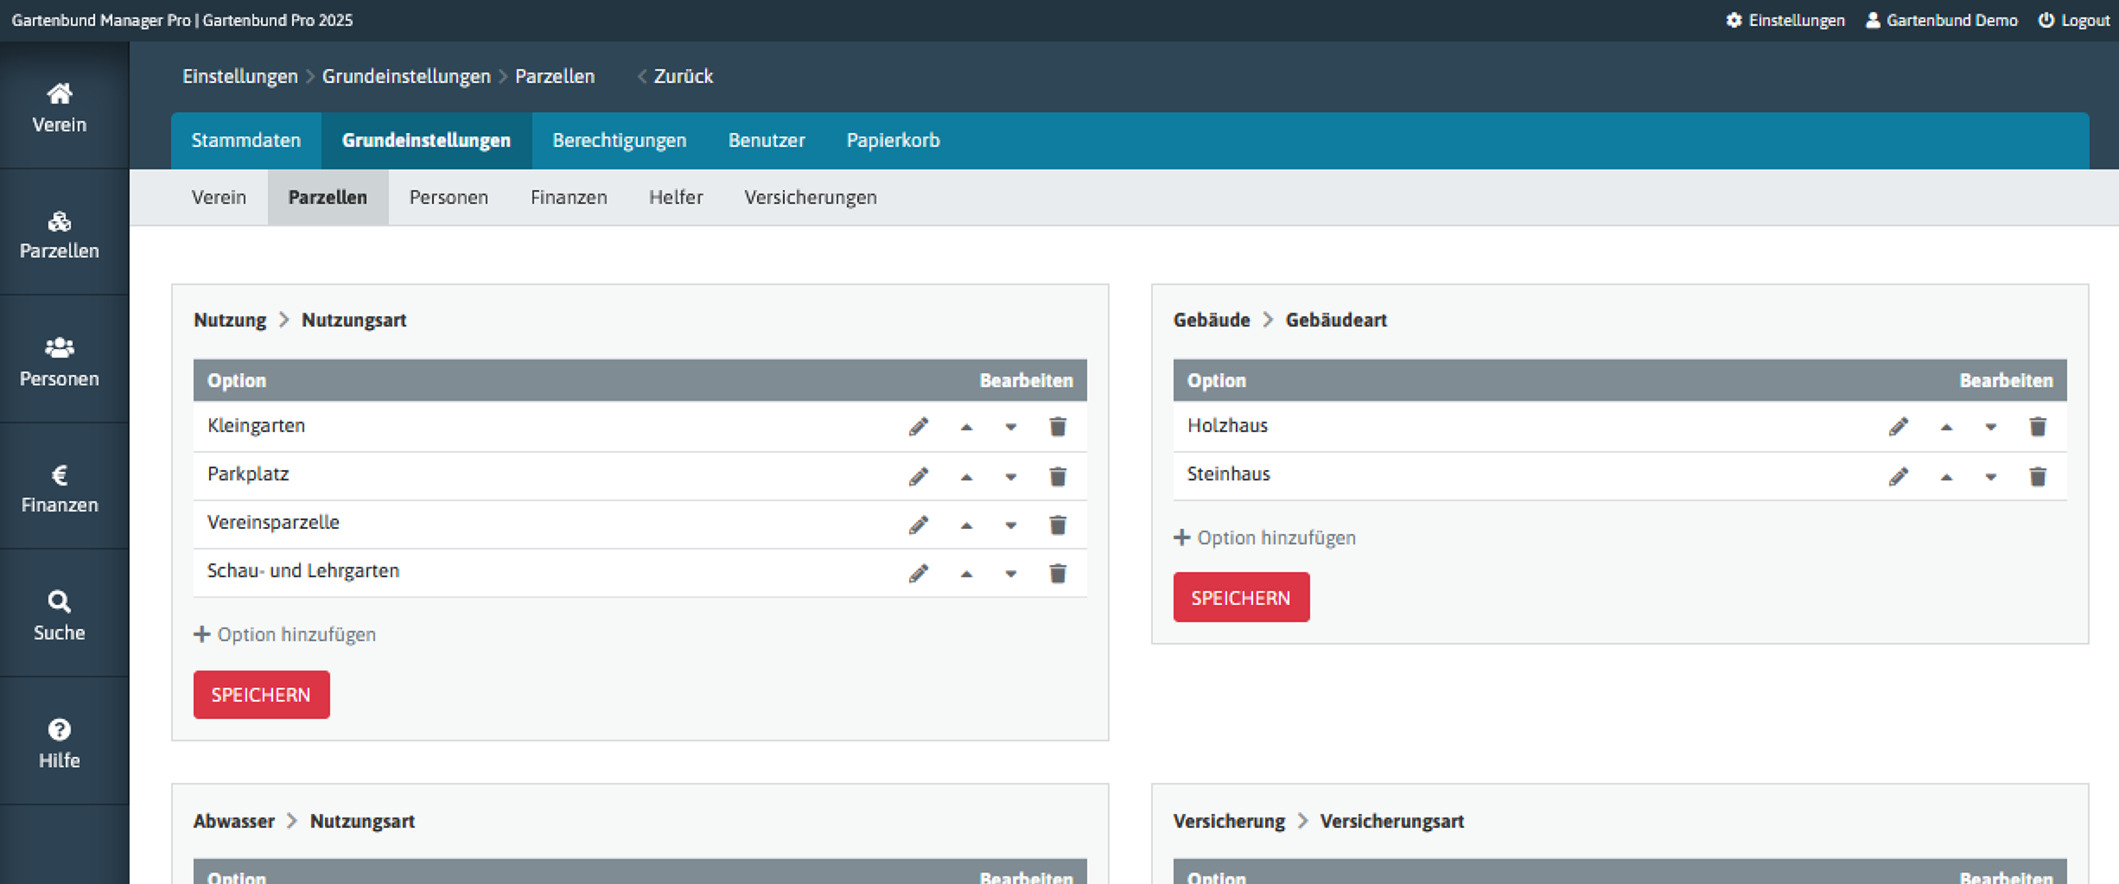This screenshot has width=2119, height=884.
Task: Delete the Parkplatz option with trash icon
Action: point(1057,476)
